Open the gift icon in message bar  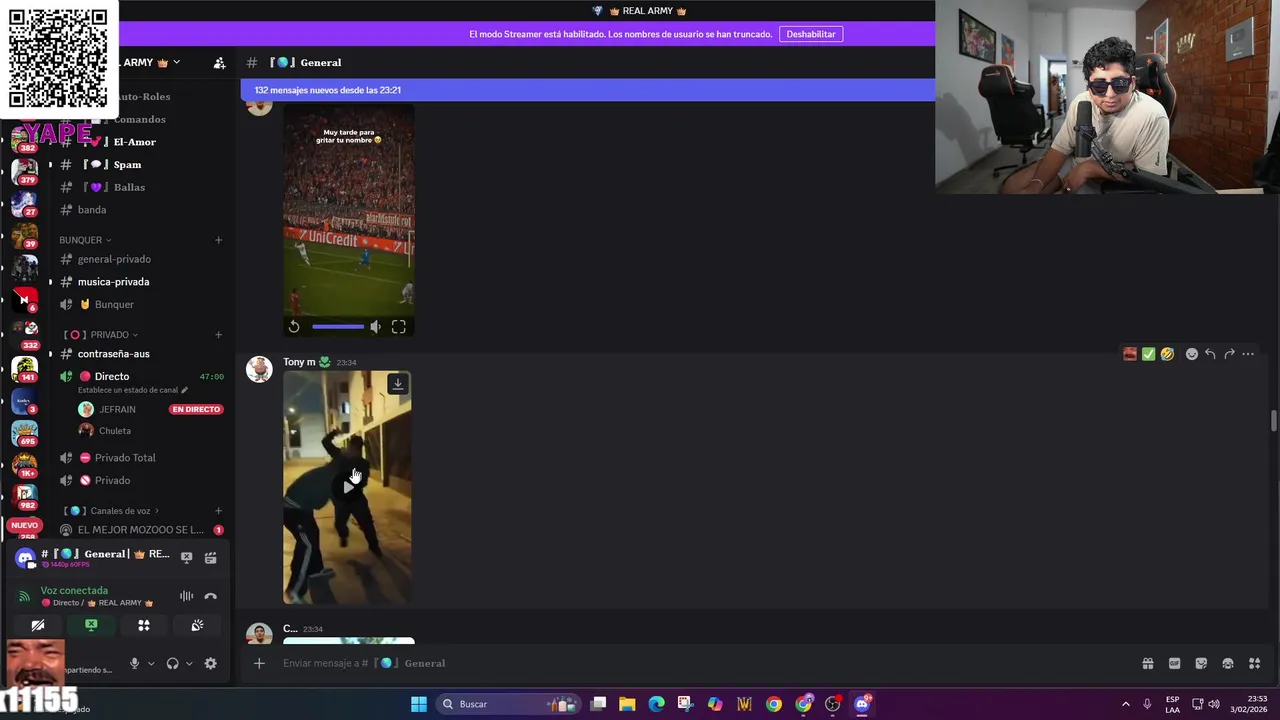pos(1148,663)
